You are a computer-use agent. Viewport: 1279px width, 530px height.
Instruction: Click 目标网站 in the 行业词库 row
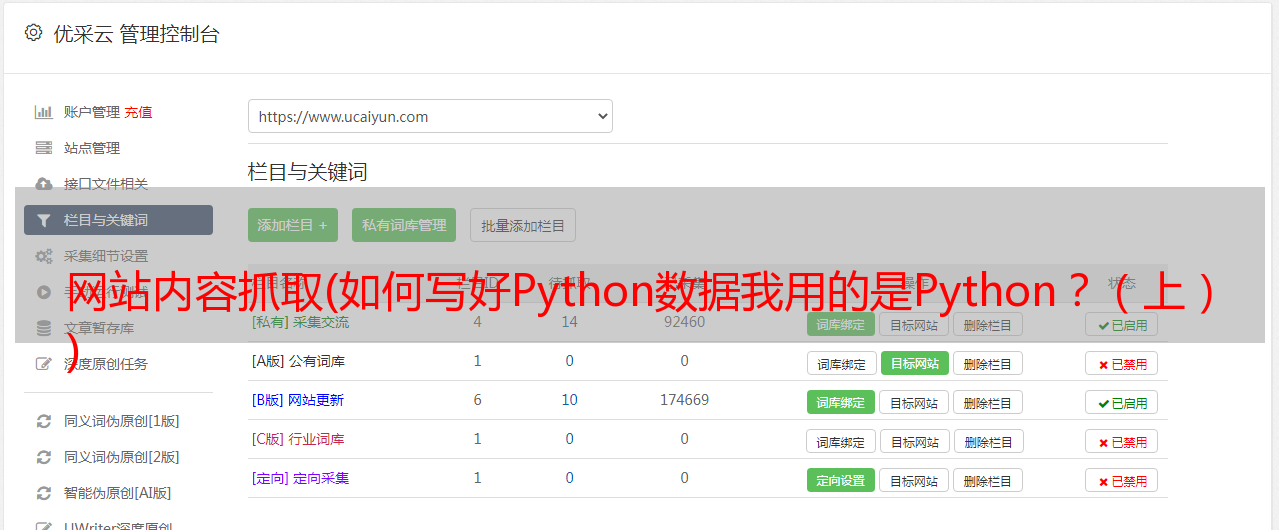914,441
